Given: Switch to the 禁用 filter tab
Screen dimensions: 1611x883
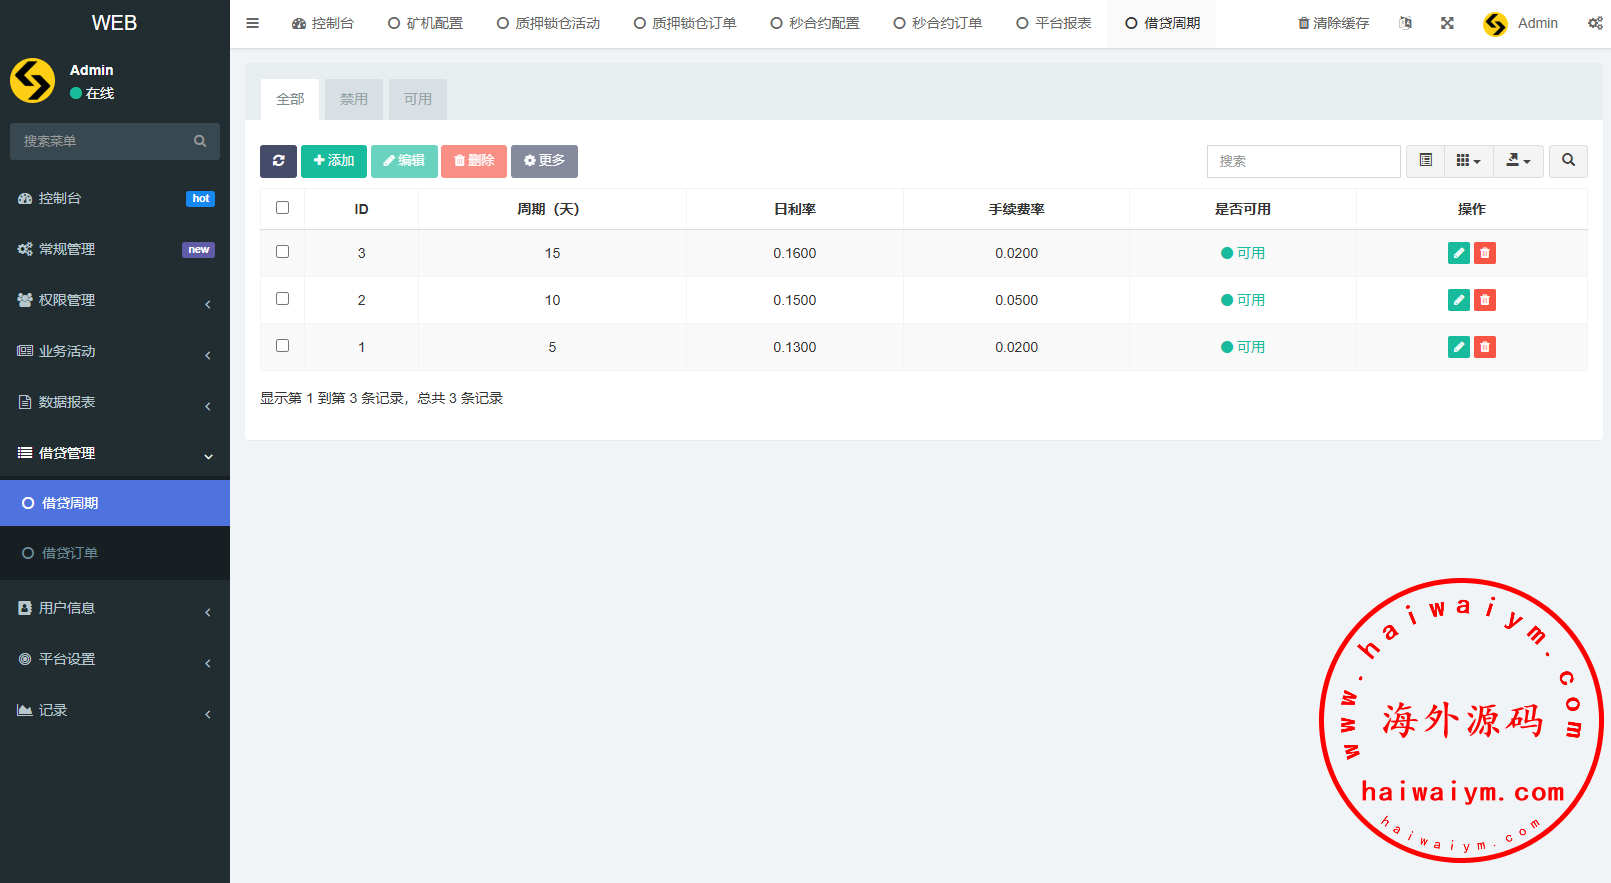Looking at the screenshot, I should click(x=354, y=99).
